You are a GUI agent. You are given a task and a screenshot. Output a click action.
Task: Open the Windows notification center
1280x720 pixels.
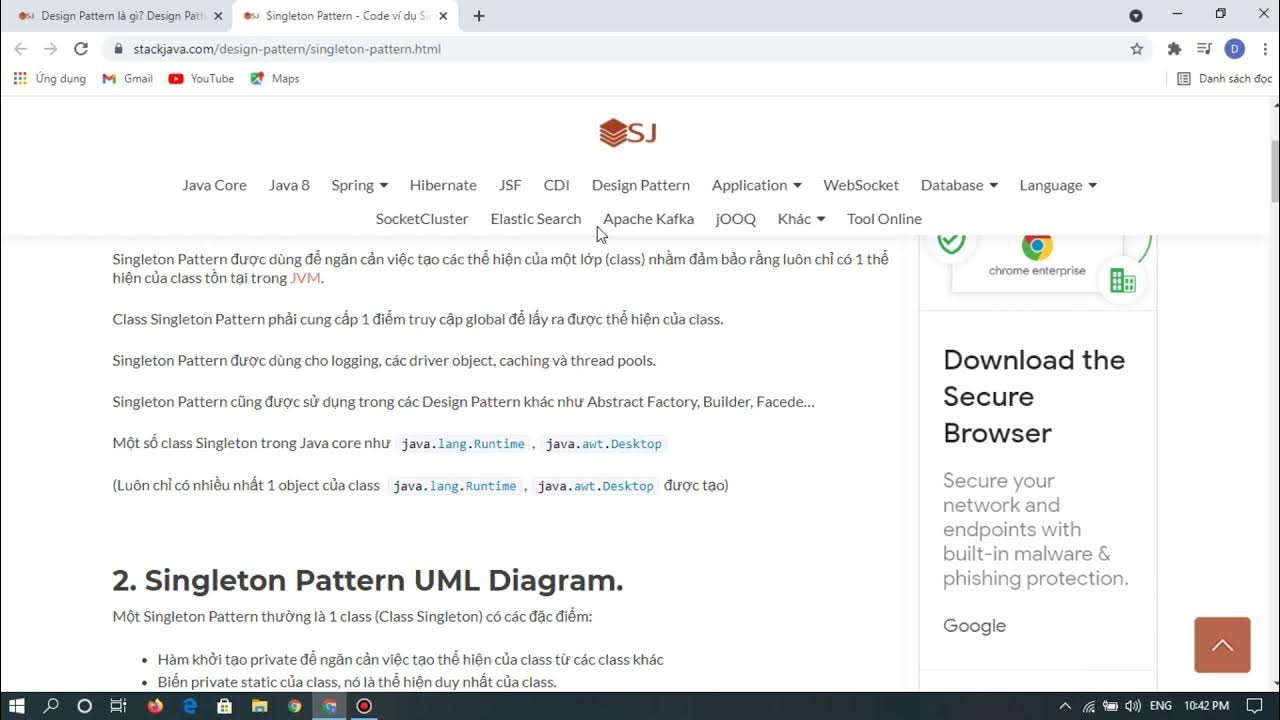point(1255,706)
